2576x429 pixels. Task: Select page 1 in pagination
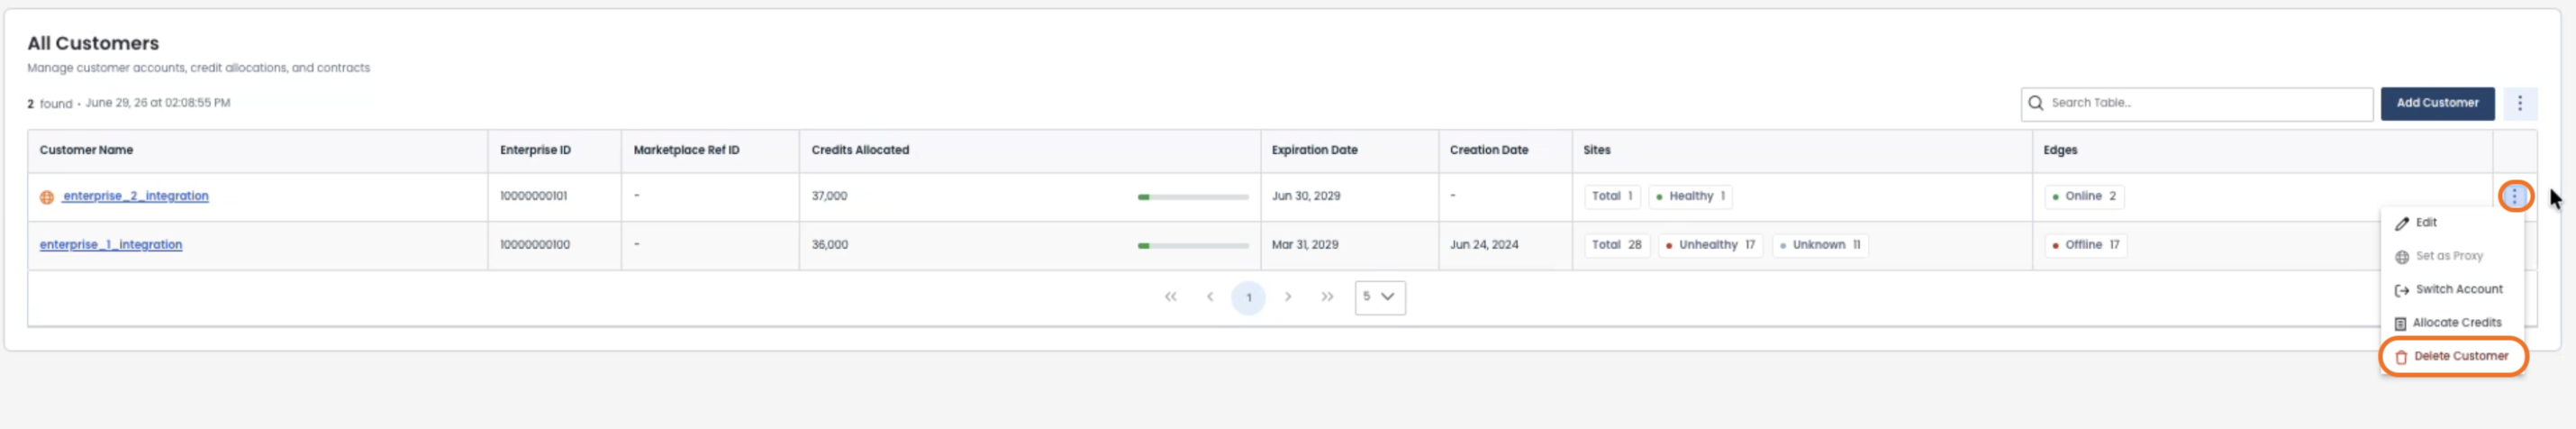tap(1248, 297)
